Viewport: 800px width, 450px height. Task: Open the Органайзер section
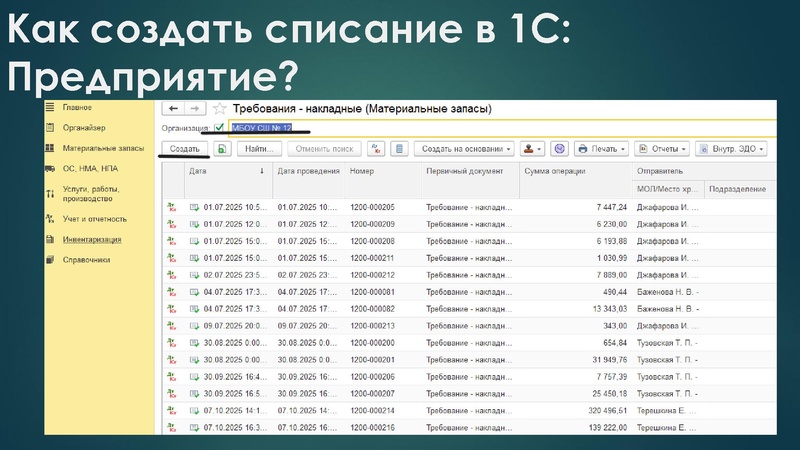pyautogui.click(x=84, y=128)
